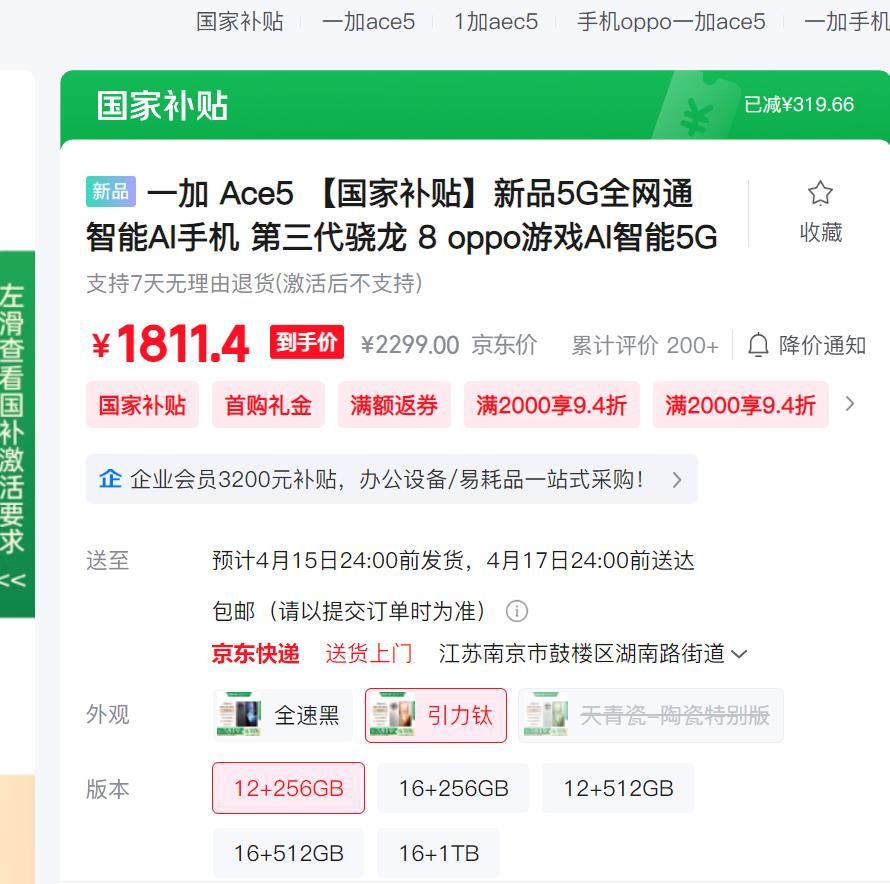Image resolution: width=890 pixels, height=884 pixels.
Task: Click the price drop bell icon
Action: 758,345
